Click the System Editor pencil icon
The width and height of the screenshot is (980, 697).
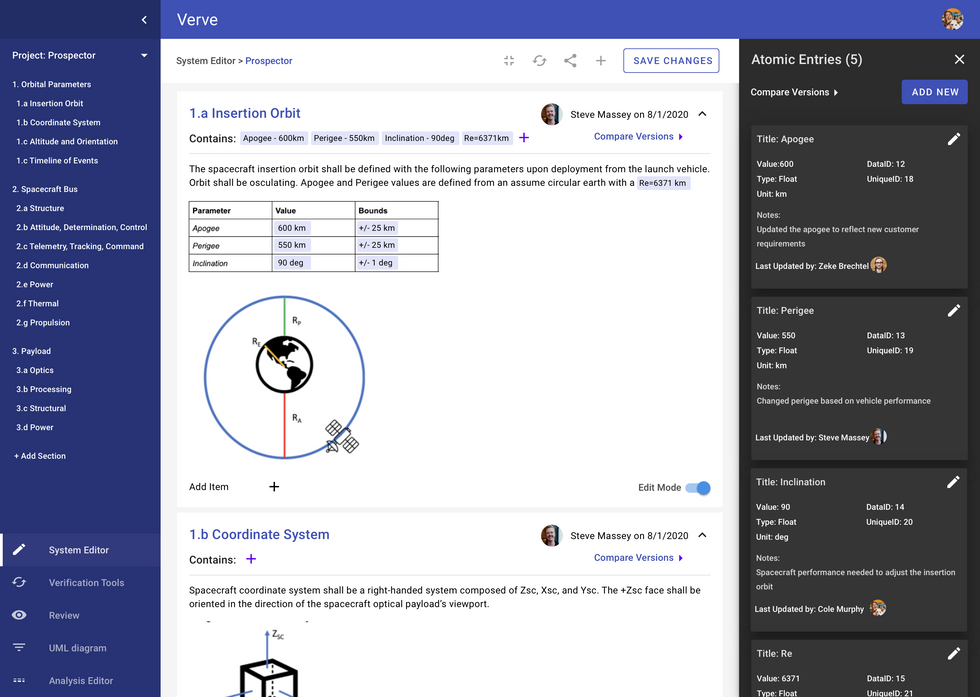(x=19, y=549)
